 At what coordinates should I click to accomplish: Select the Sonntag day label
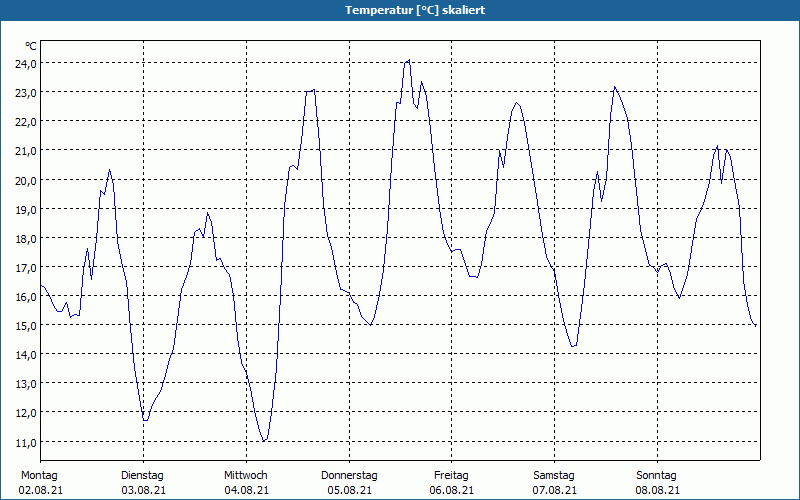click(656, 475)
